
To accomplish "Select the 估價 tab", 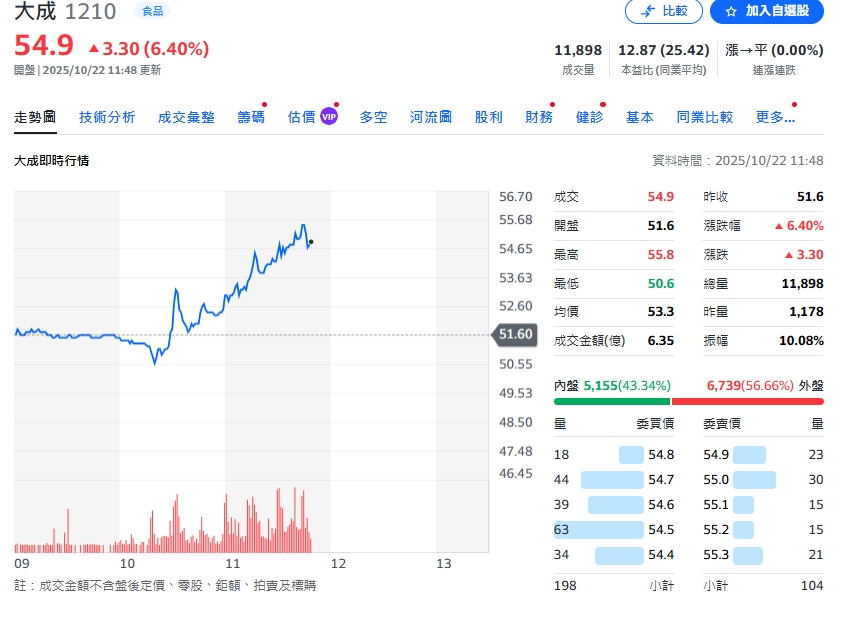I will click(301, 117).
